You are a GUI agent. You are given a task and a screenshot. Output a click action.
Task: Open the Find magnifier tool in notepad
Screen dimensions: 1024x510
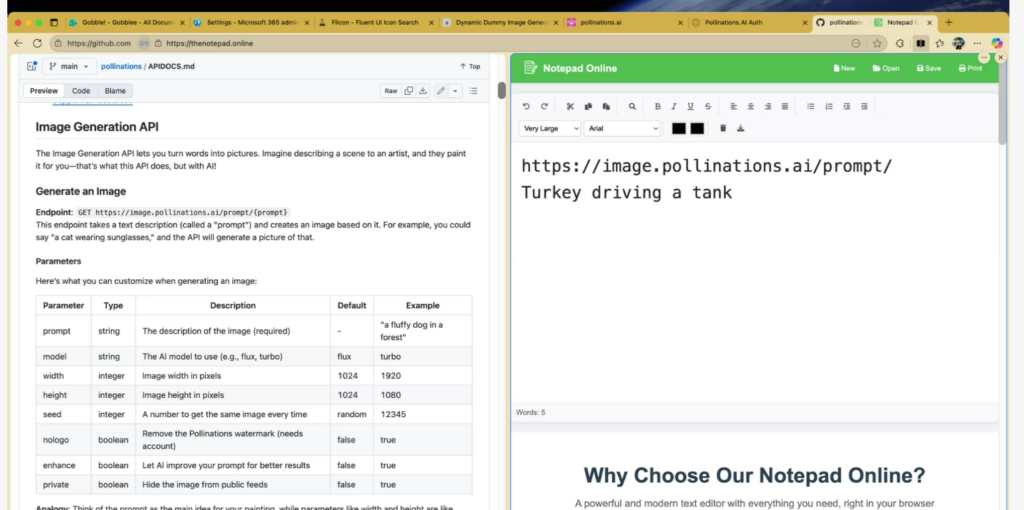tap(632, 106)
